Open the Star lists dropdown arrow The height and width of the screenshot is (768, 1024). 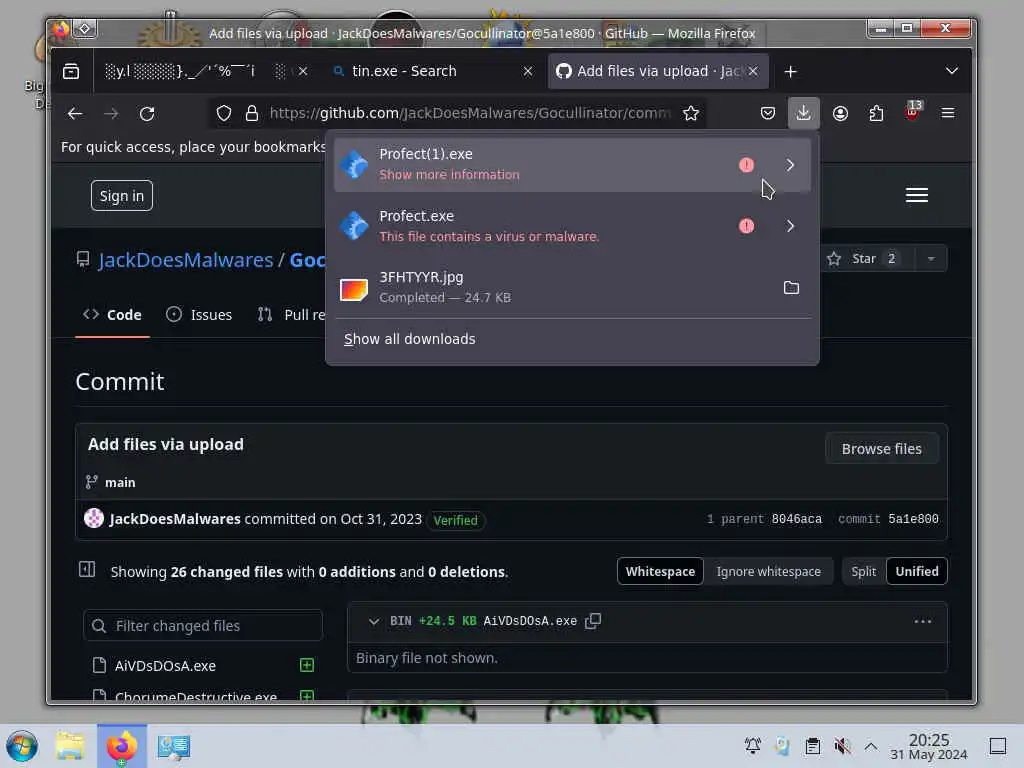click(931, 259)
